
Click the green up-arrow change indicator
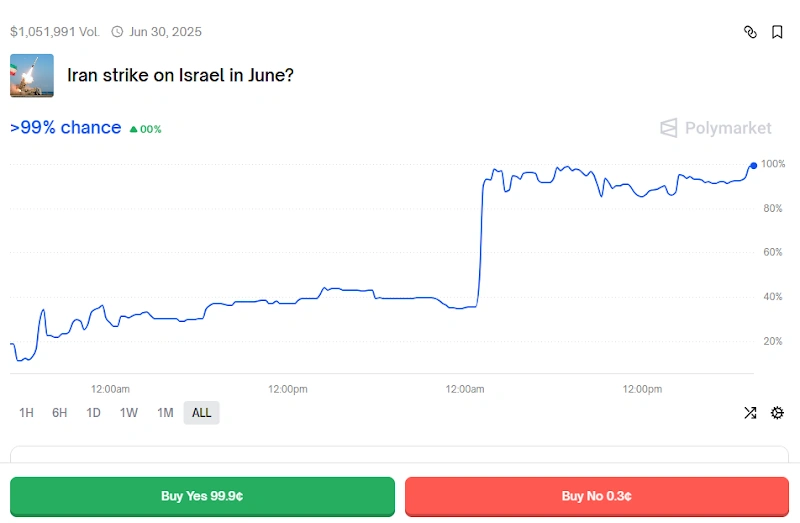tap(134, 129)
